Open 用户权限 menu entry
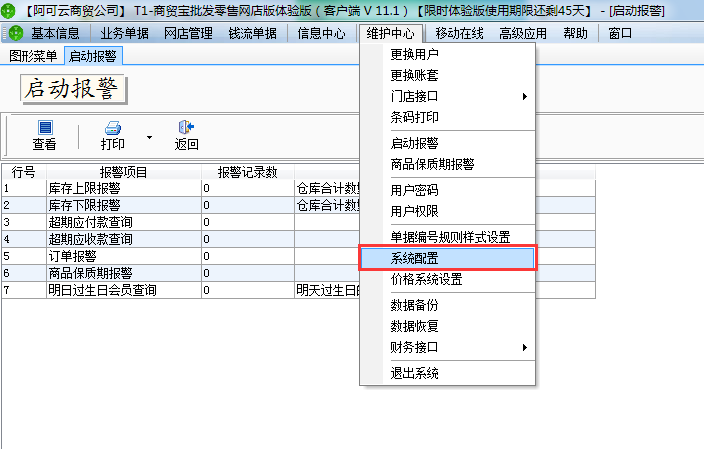This screenshot has width=704, height=449. tap(448, 211)
